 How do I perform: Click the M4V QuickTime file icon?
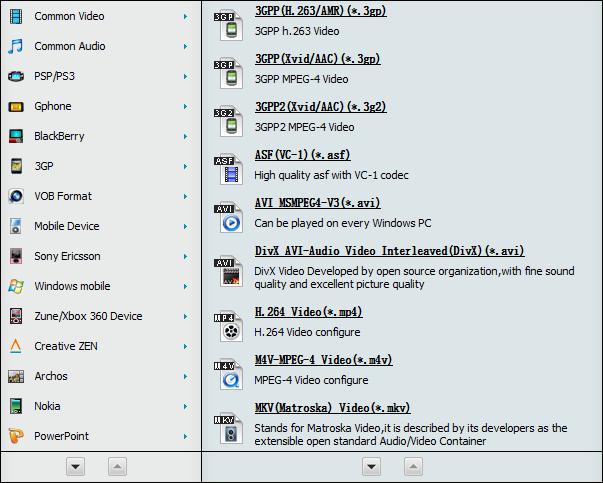tap(229, 375)
